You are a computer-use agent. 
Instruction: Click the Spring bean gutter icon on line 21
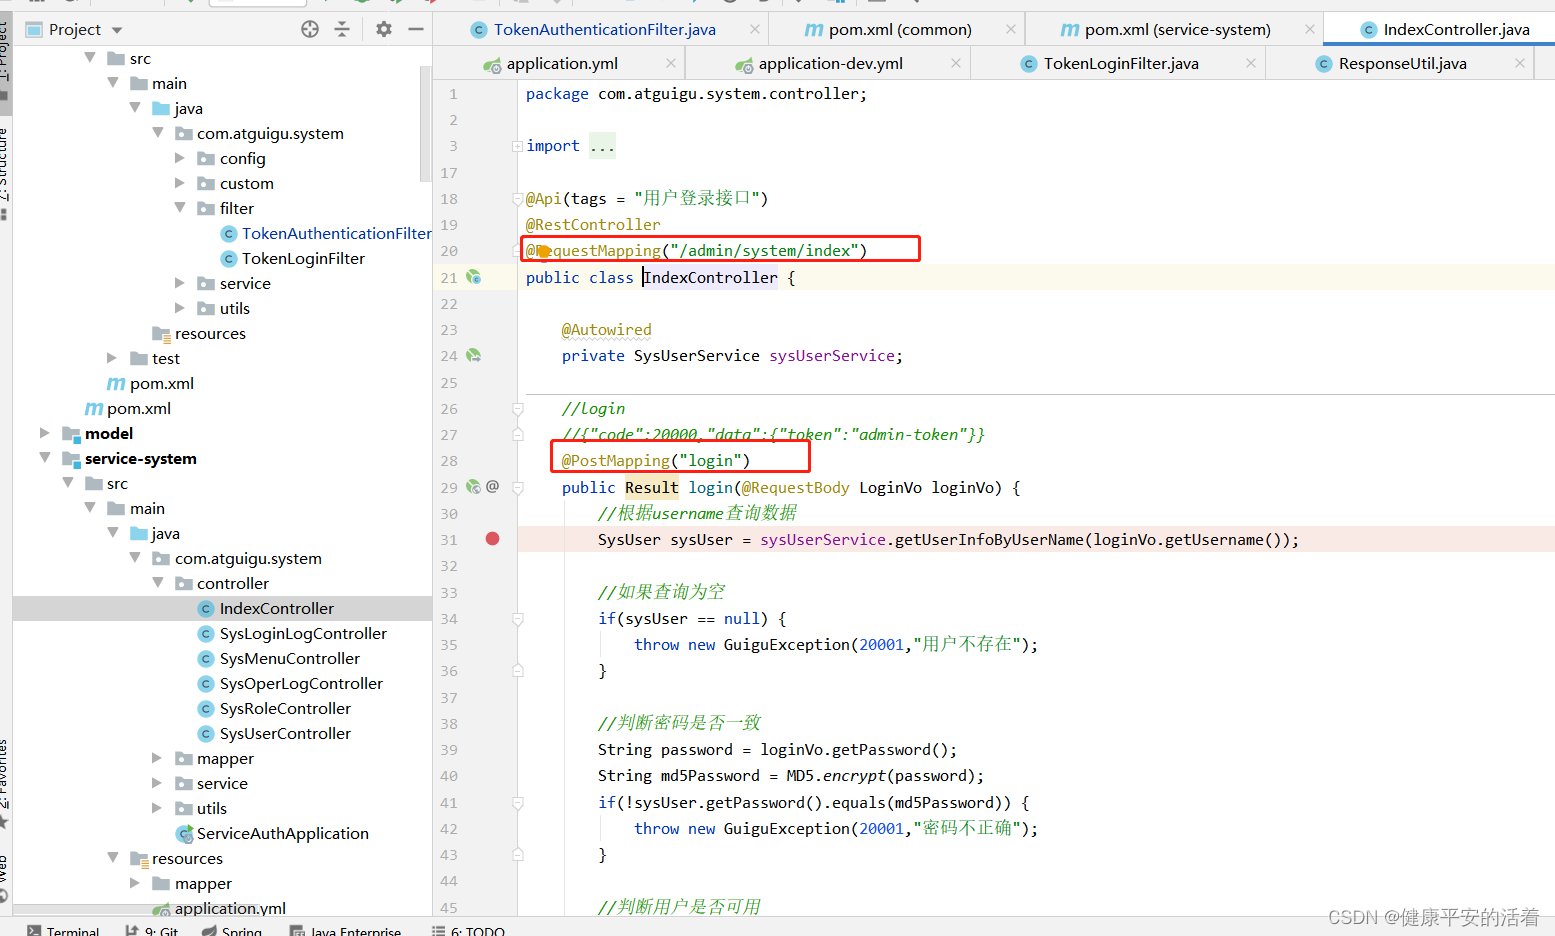474,277
